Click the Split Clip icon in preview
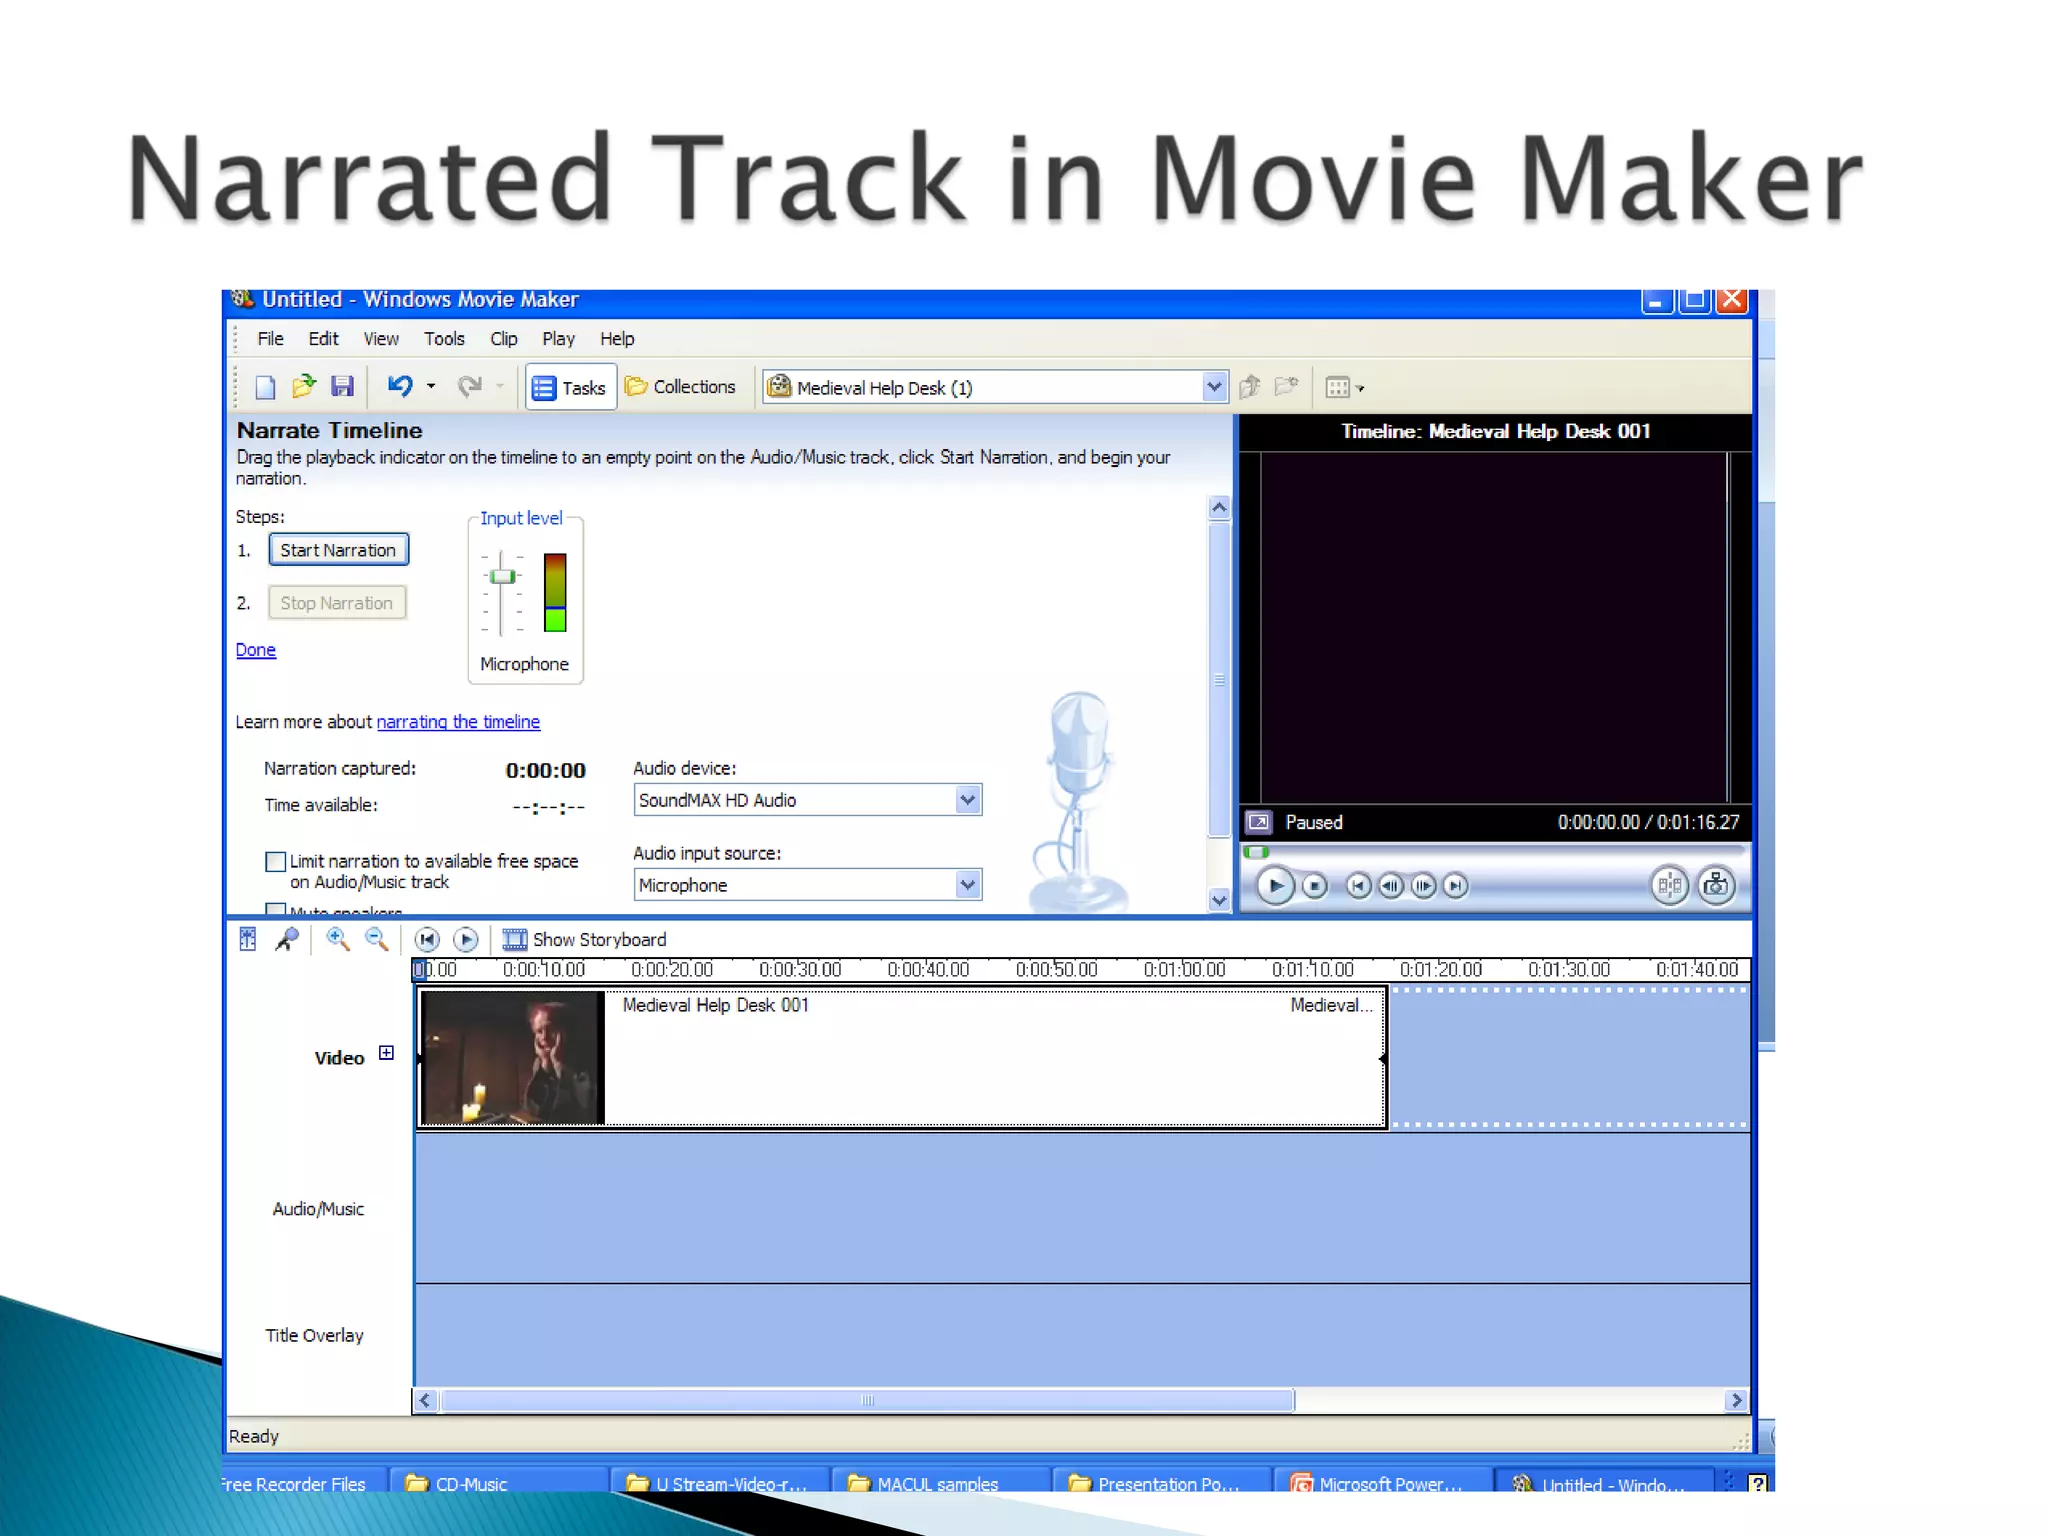This screenshot has width=2048, height=1536. coord(1669,885)
